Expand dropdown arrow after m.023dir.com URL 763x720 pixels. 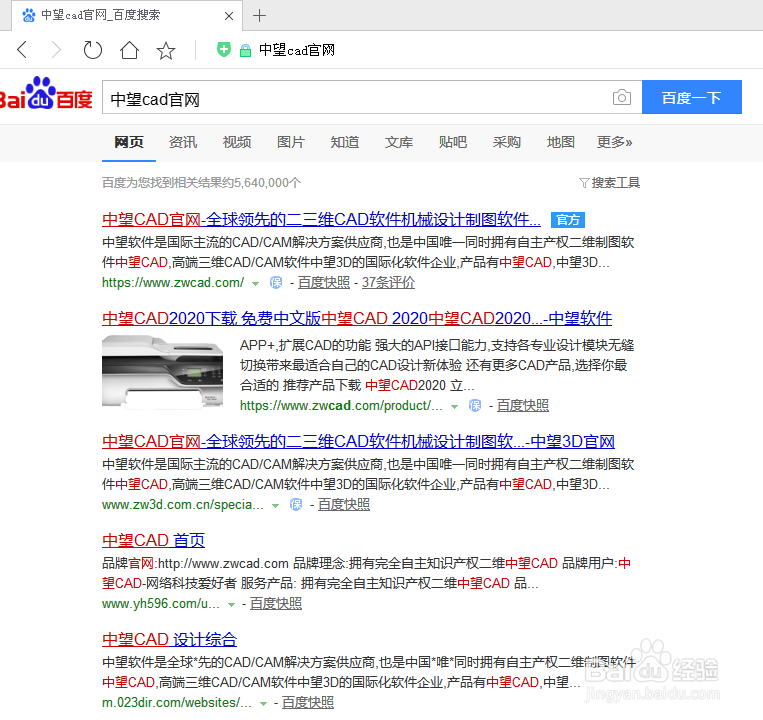pyautogui.click(x=264, y=704)
